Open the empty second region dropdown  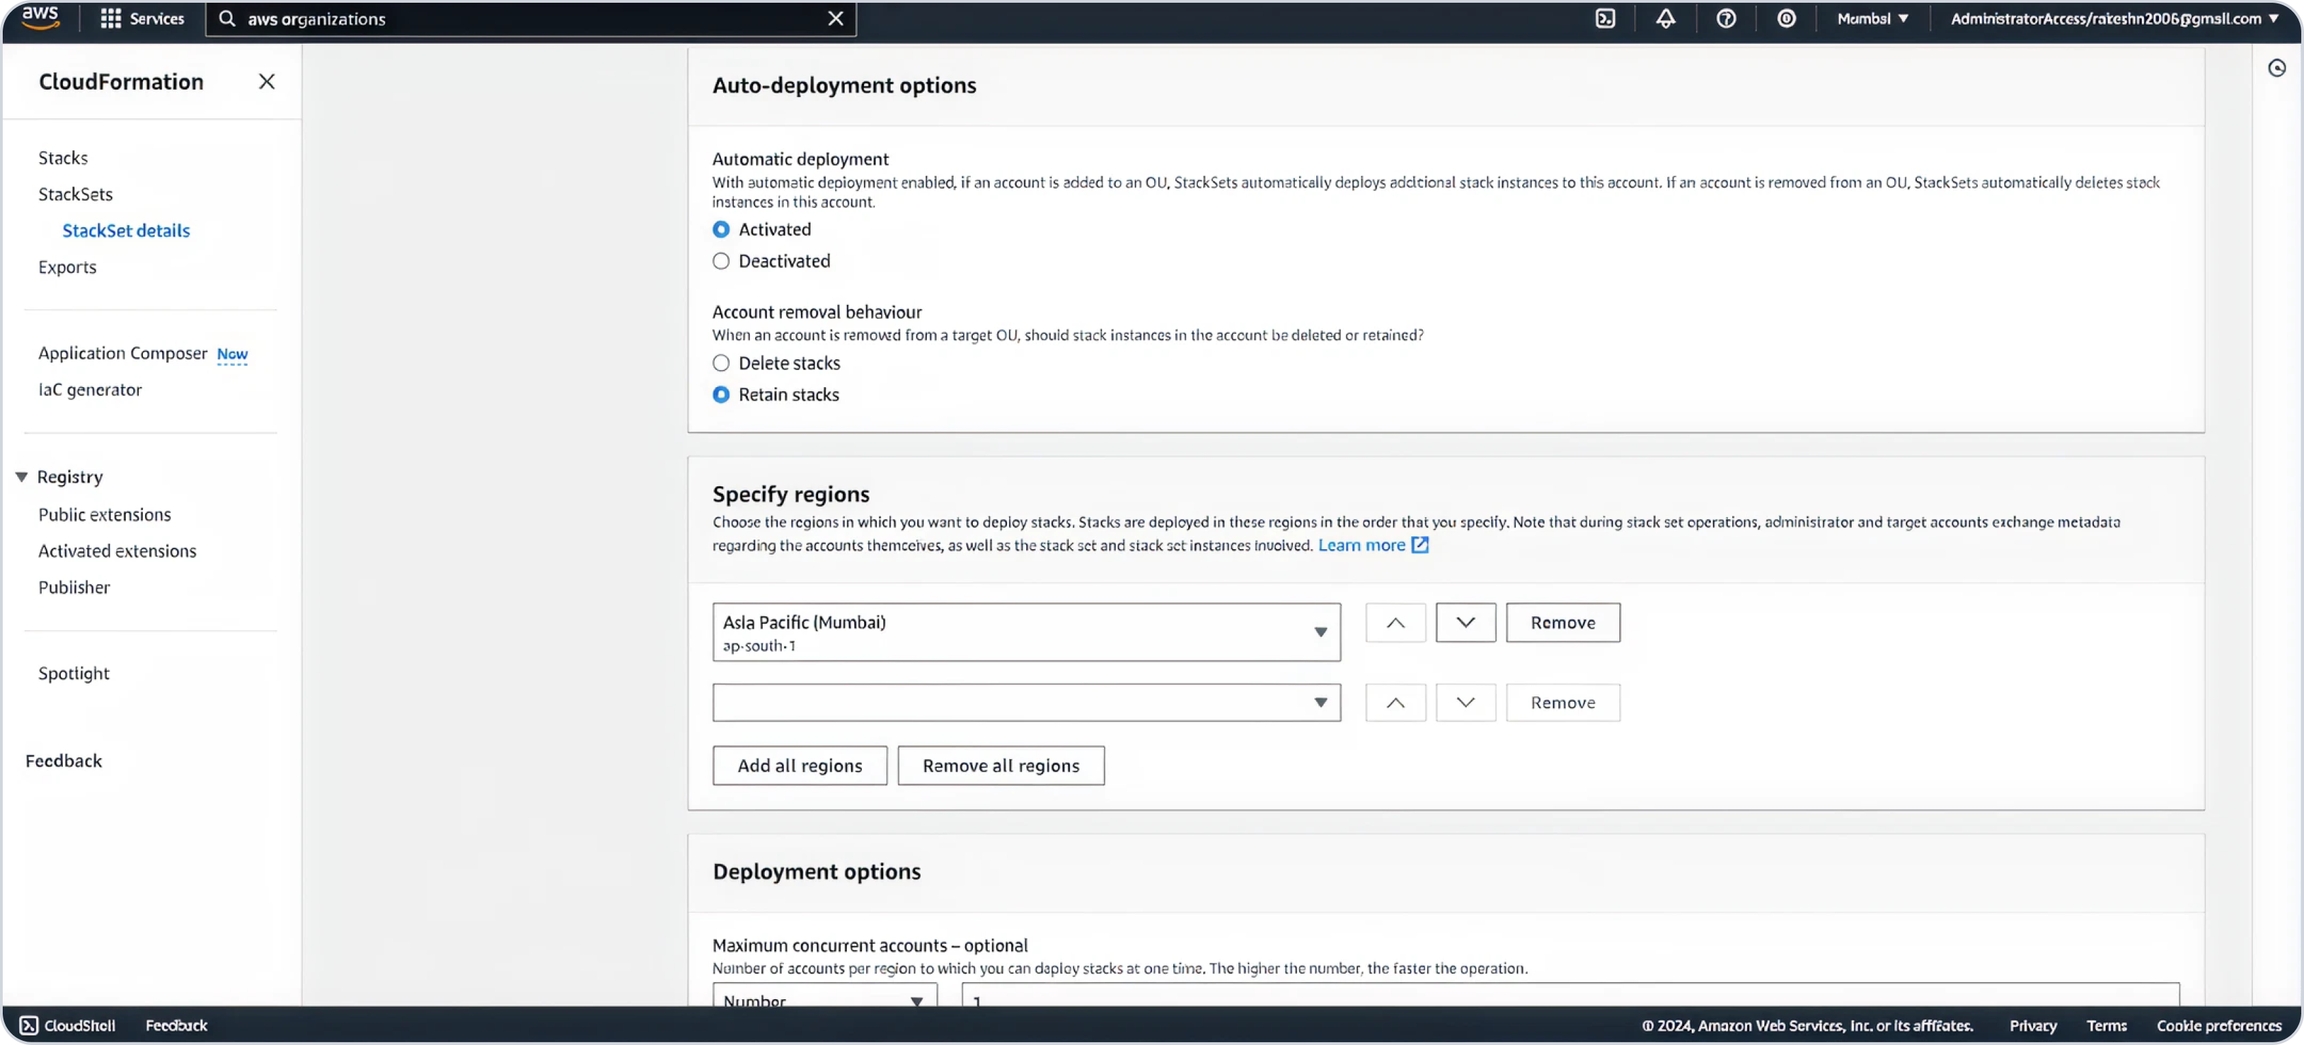click(1025, 703)
